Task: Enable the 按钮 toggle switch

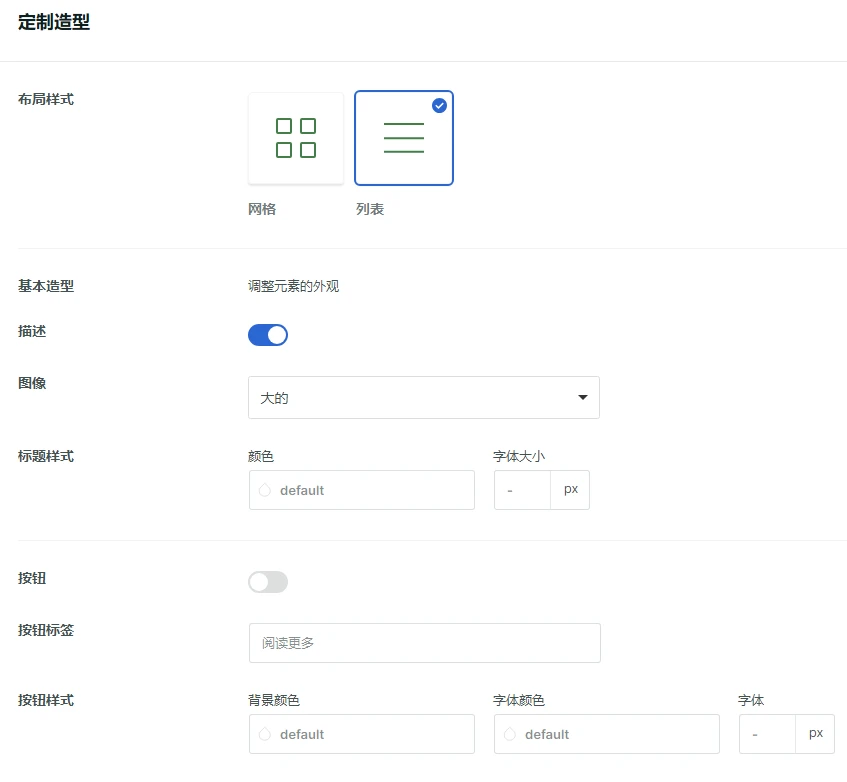Action: click(267, 581)
